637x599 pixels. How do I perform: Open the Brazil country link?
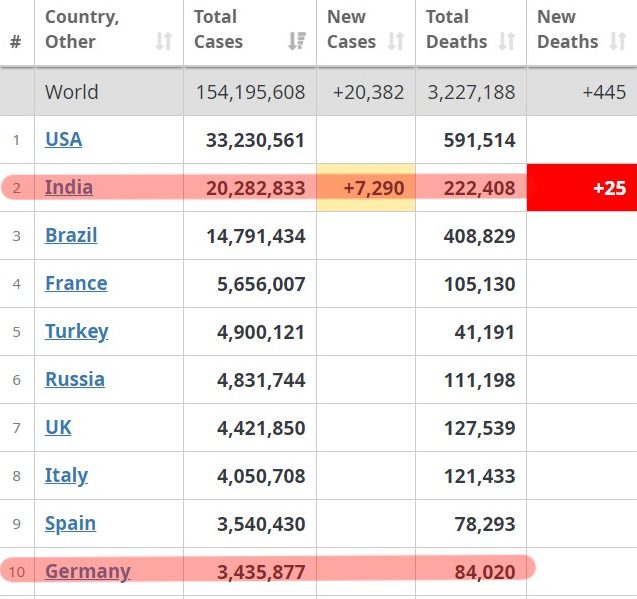[71, 235]
